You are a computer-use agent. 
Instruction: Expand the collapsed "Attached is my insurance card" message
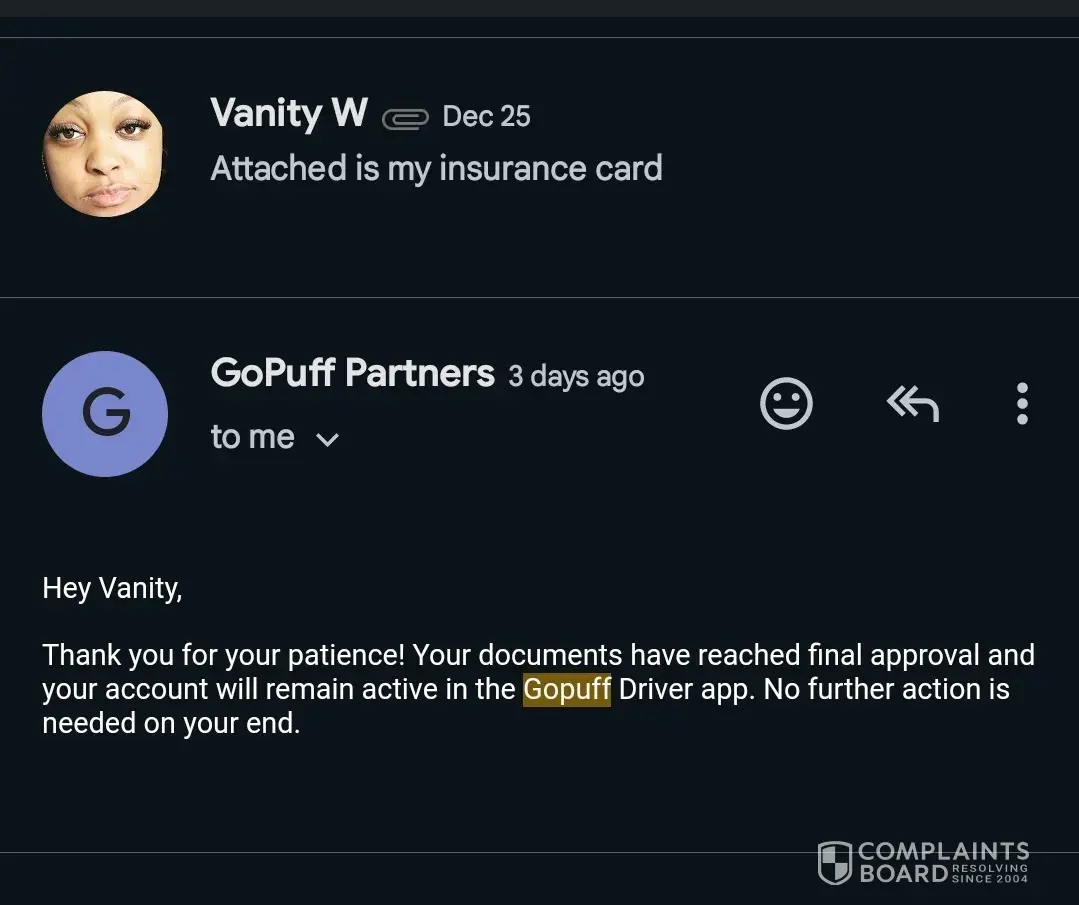coord(436,168)
